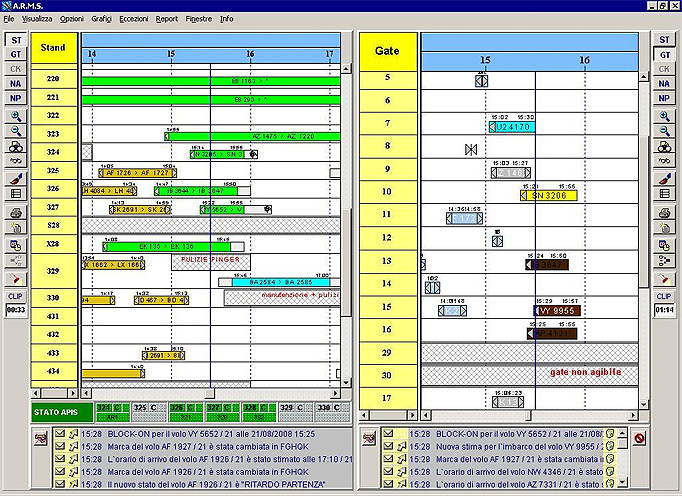The height and width of the screenshot is (496, 682).
Task: Click the red stop icon beside the right message log
Action: 639,438
